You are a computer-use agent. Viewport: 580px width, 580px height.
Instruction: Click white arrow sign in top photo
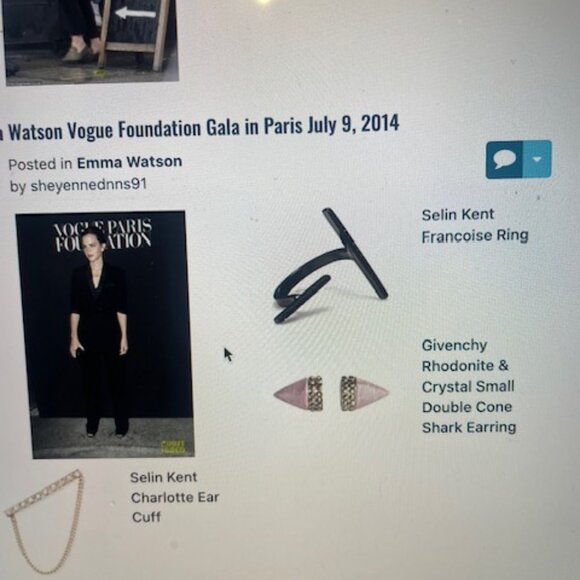coord(135,13)
